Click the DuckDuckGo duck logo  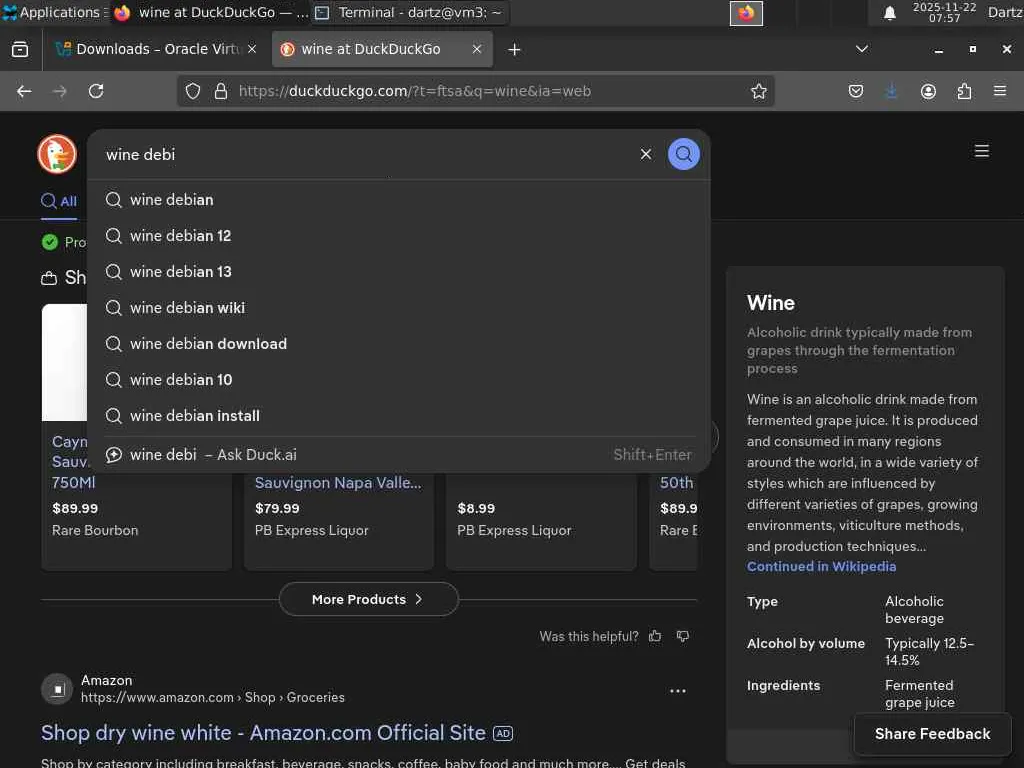click(x=57, y=154)
